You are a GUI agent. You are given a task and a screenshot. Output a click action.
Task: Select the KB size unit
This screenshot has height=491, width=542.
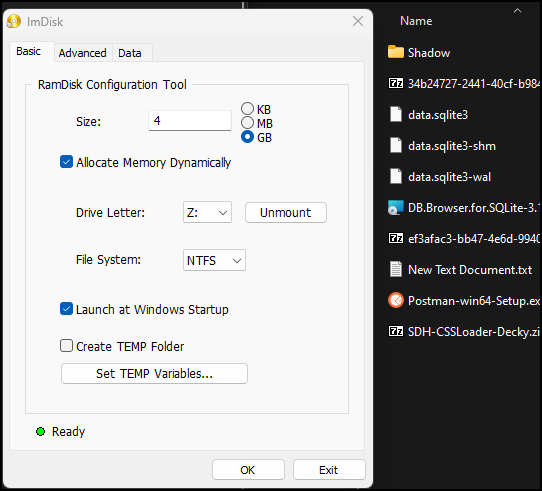pos(247,109)
